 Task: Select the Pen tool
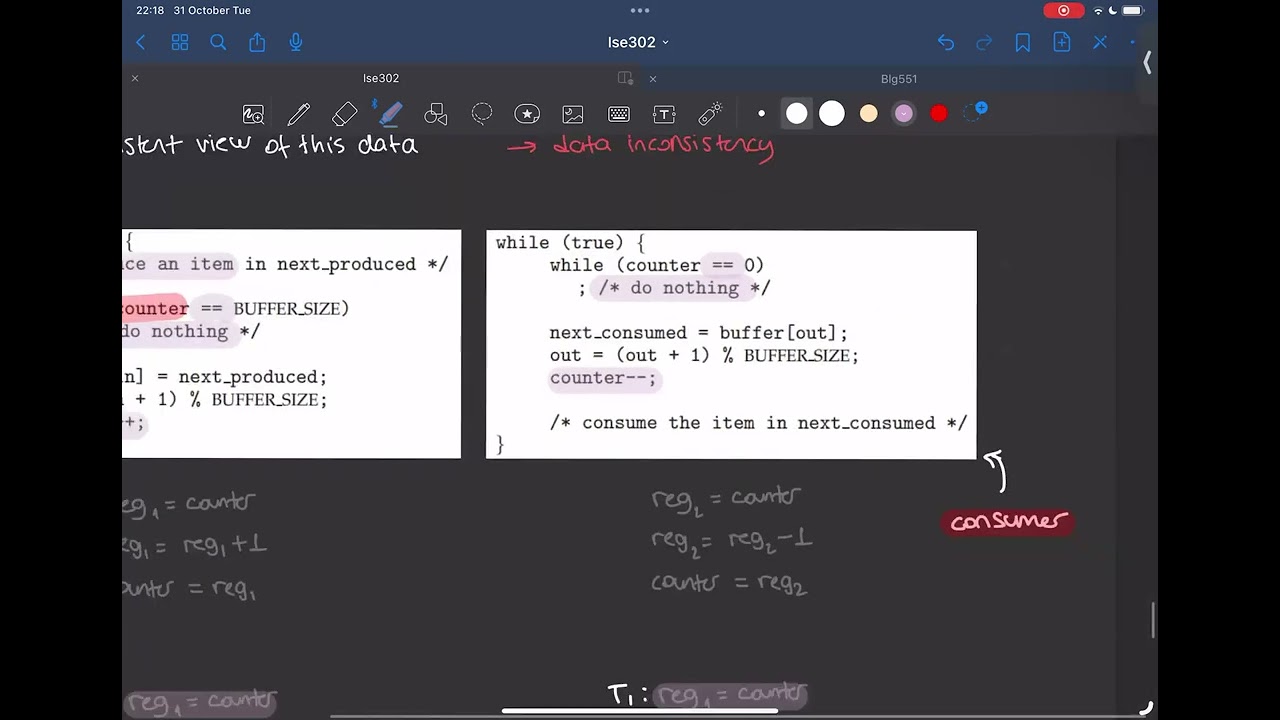coord(298,114)
